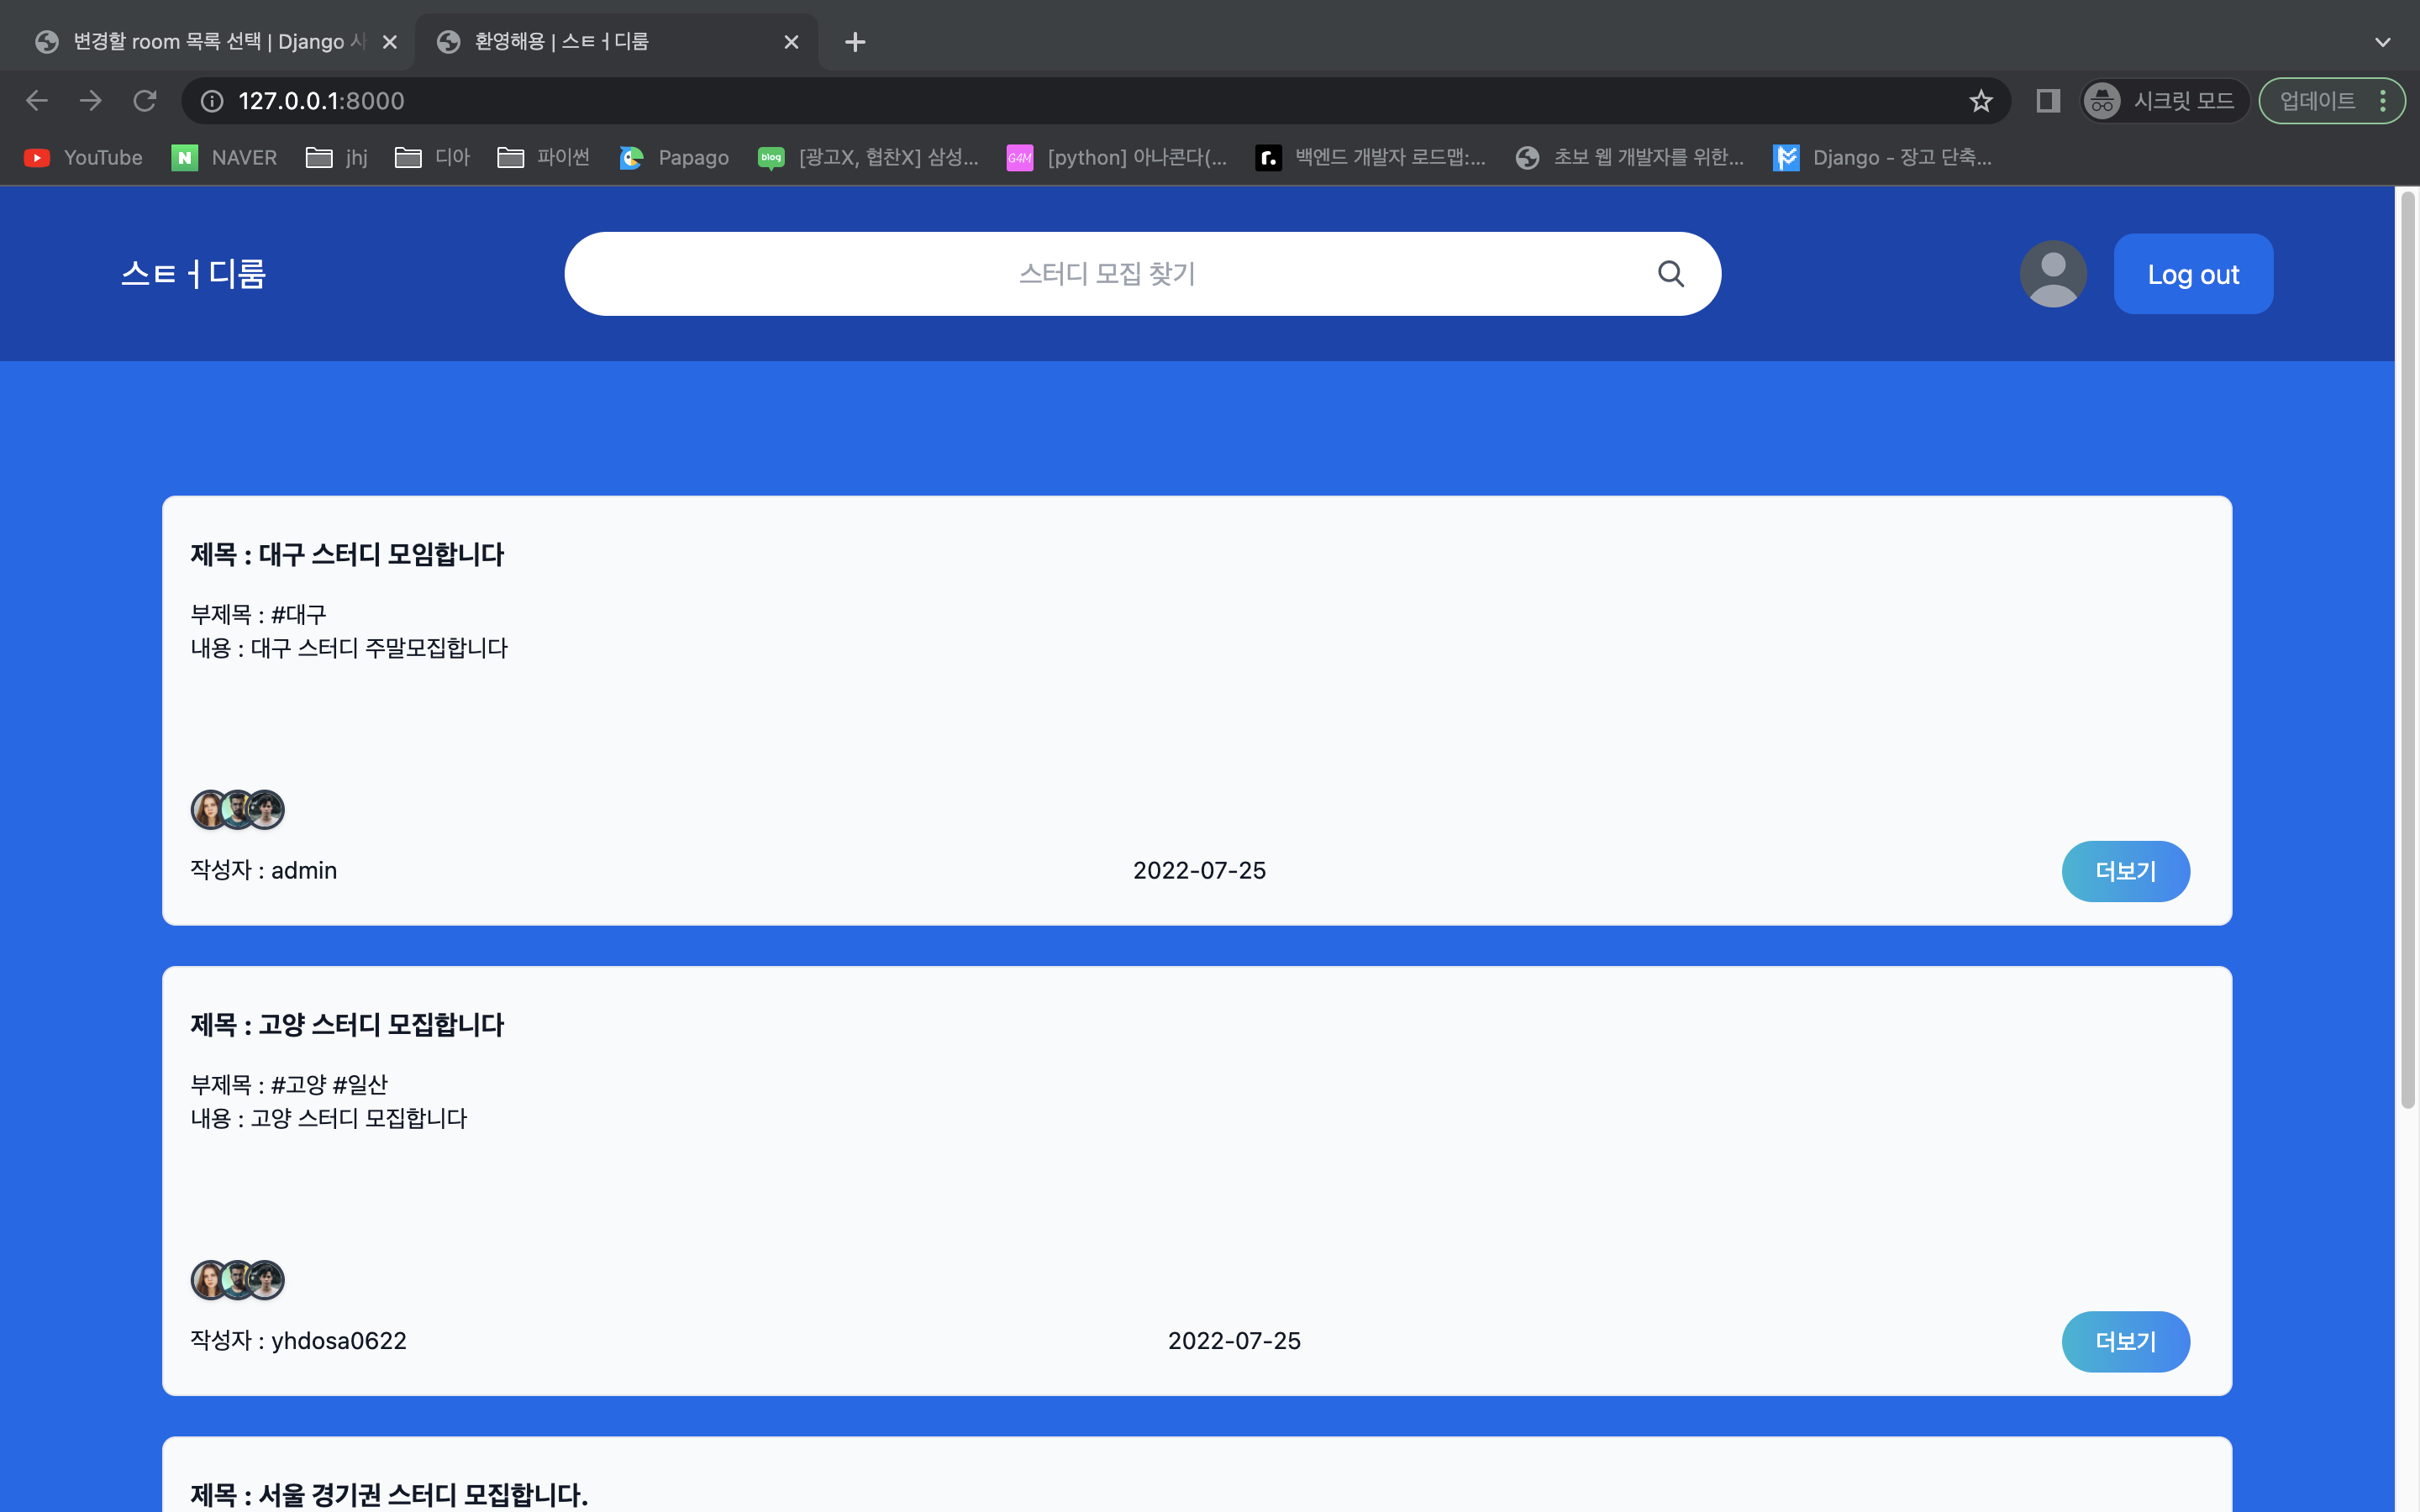Open the side panel icon

click(2047, 101)
